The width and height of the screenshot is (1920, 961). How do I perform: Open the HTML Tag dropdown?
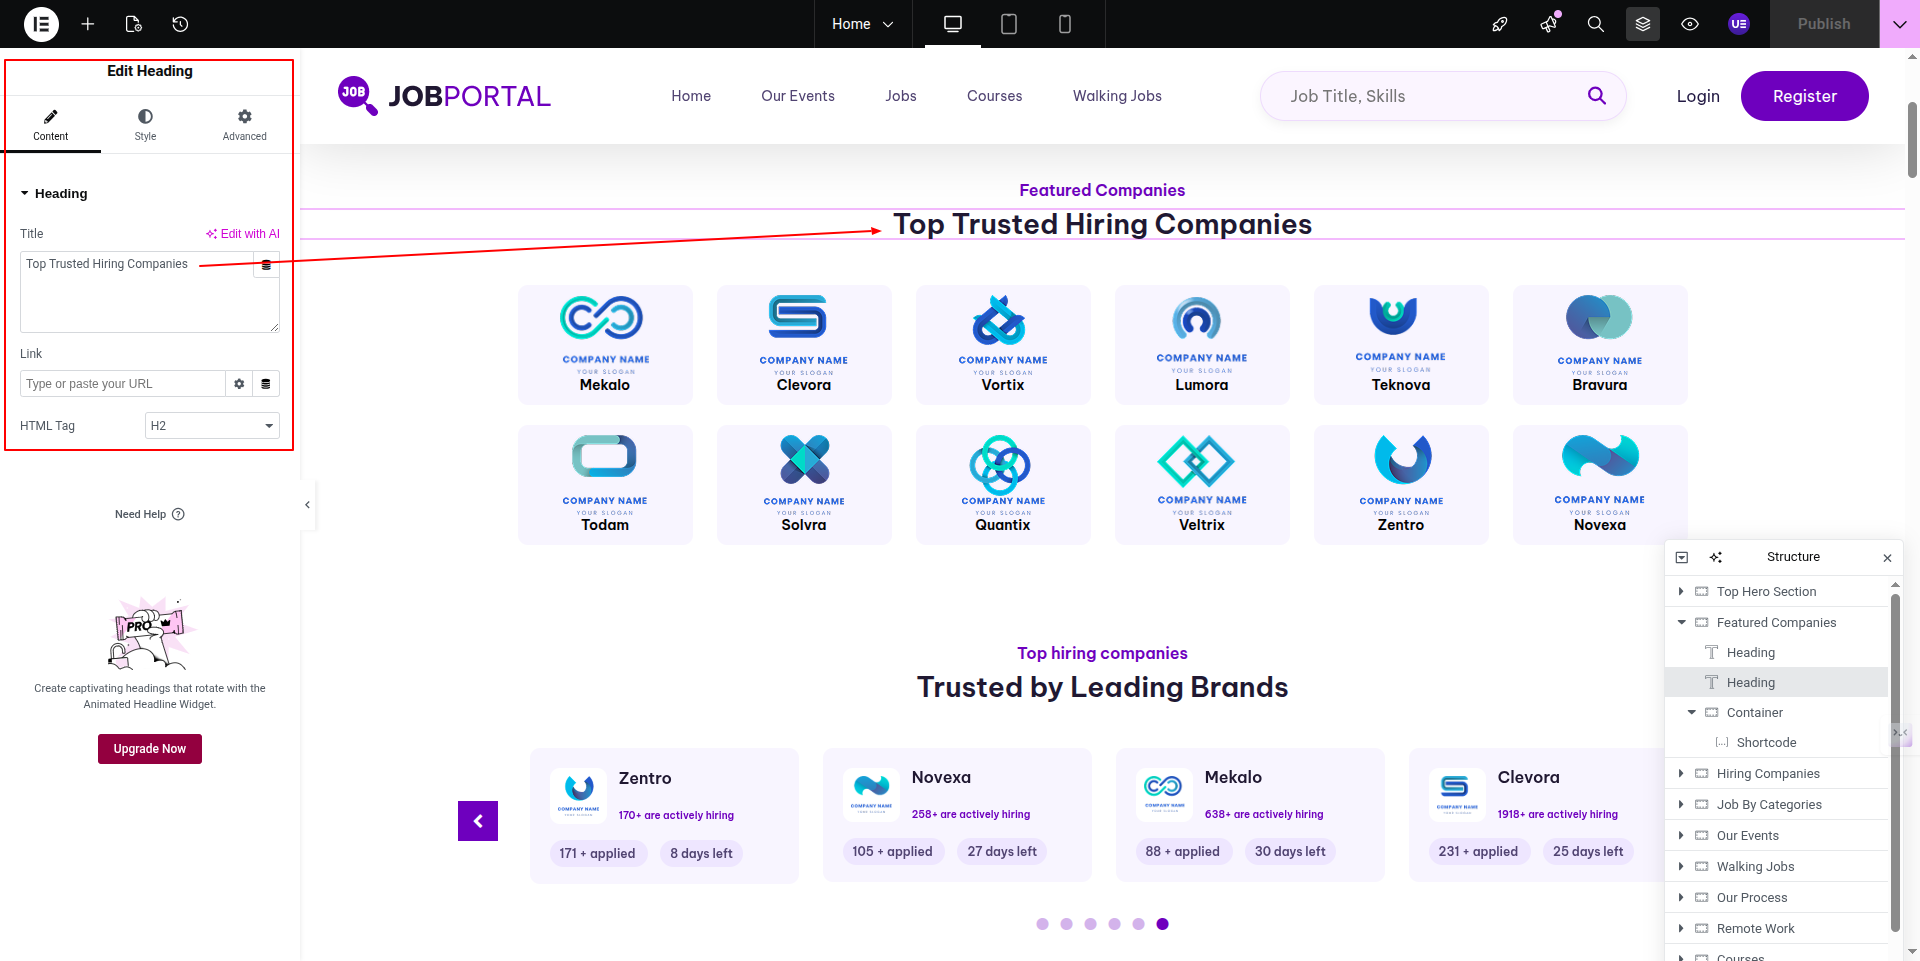tap(212, 426)
